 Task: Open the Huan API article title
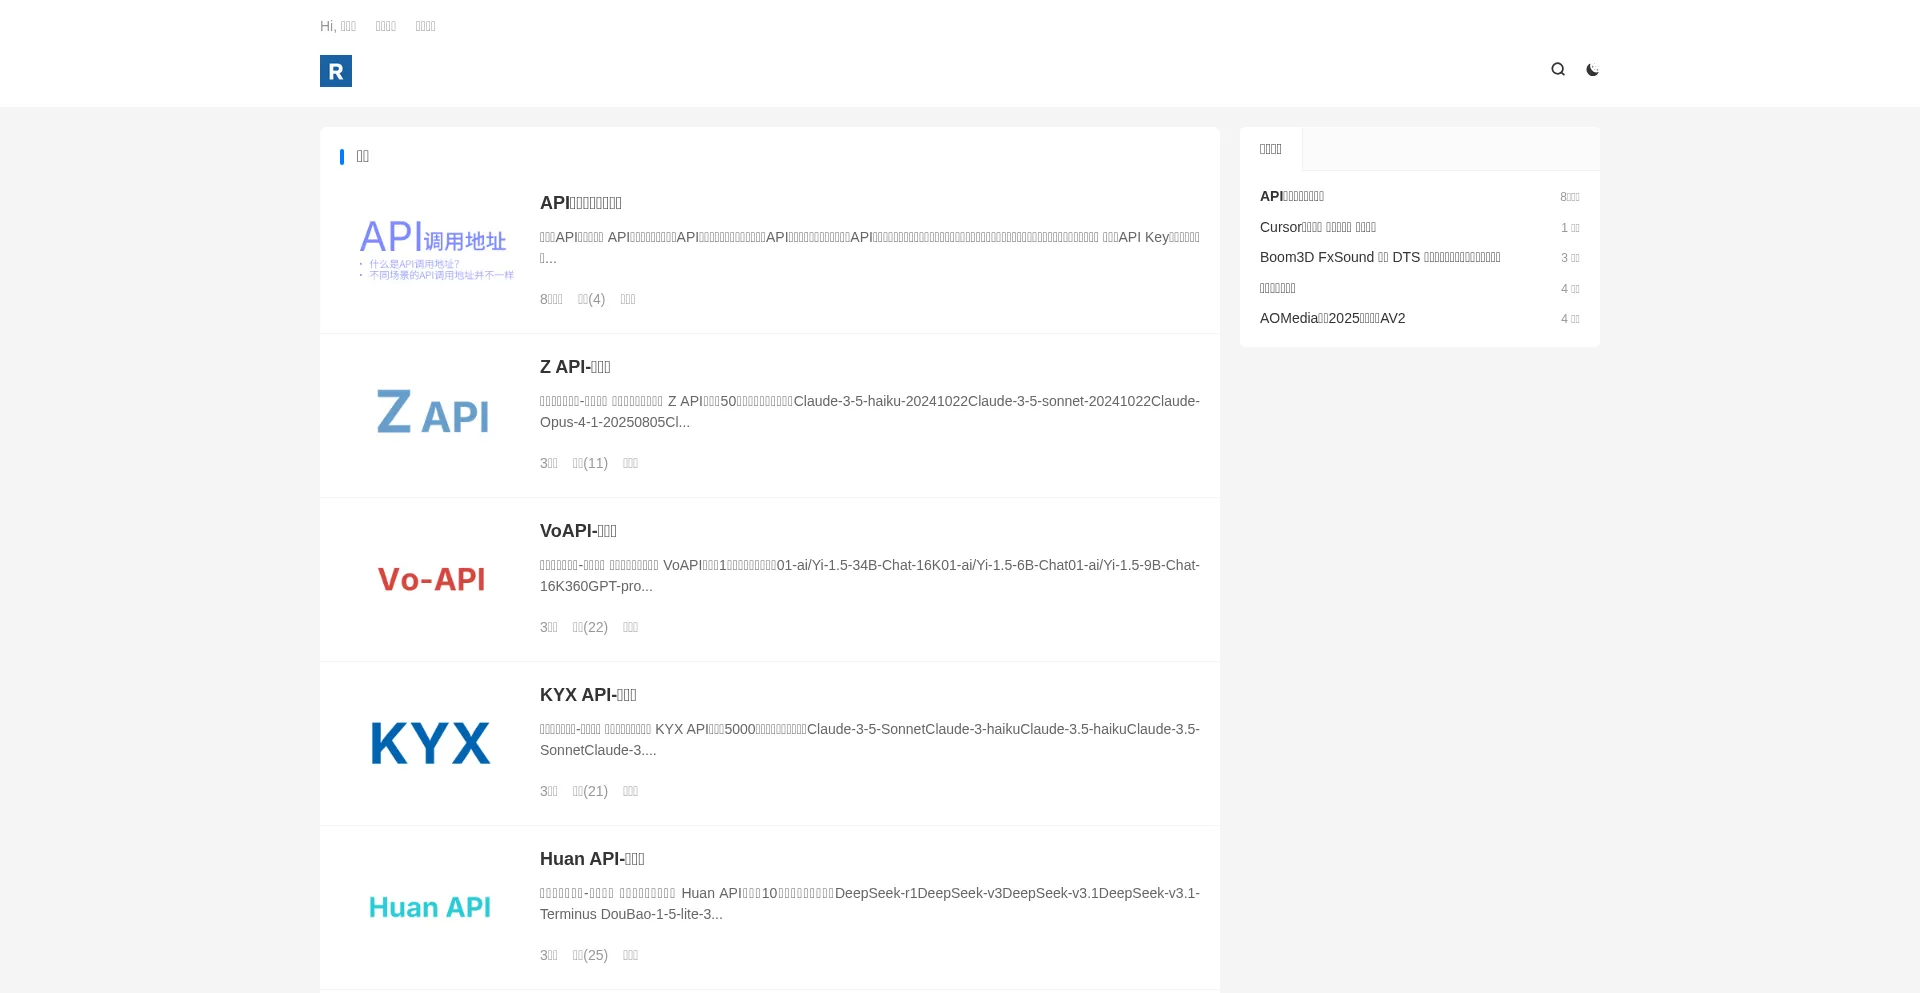592,859
